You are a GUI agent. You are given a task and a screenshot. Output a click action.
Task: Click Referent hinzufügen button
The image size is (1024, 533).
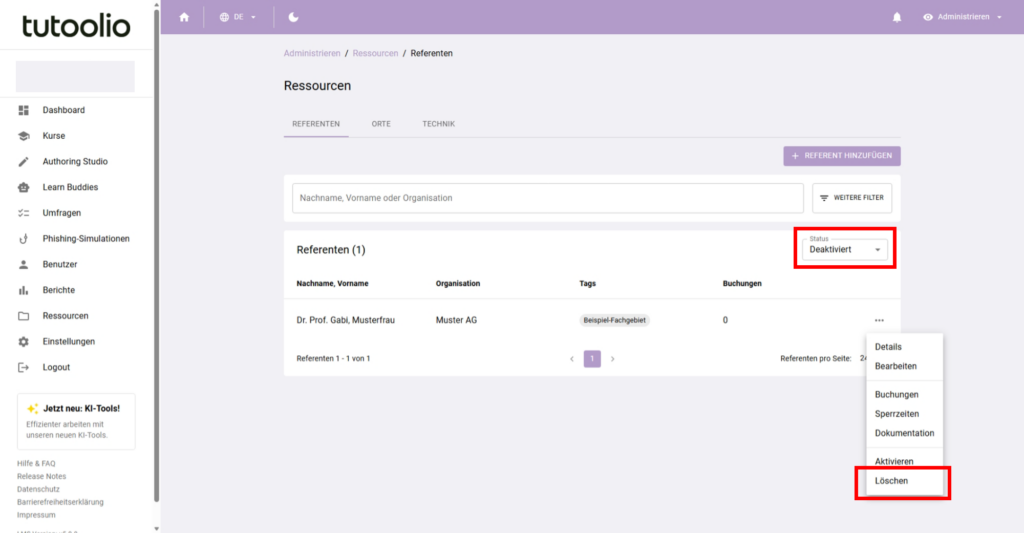[842, 155]
